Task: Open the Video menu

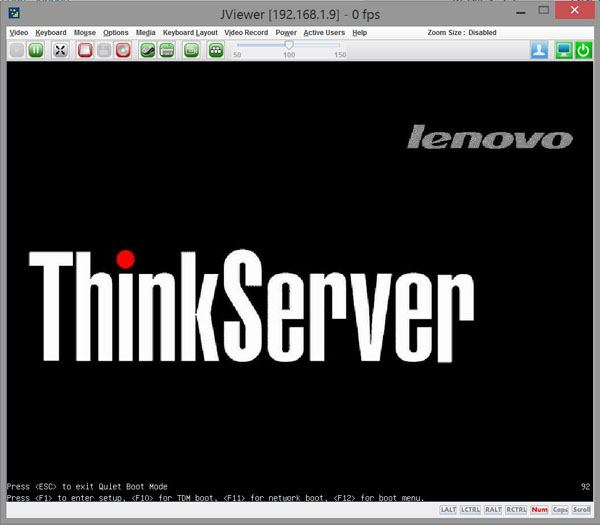Action: coord(19,33)
